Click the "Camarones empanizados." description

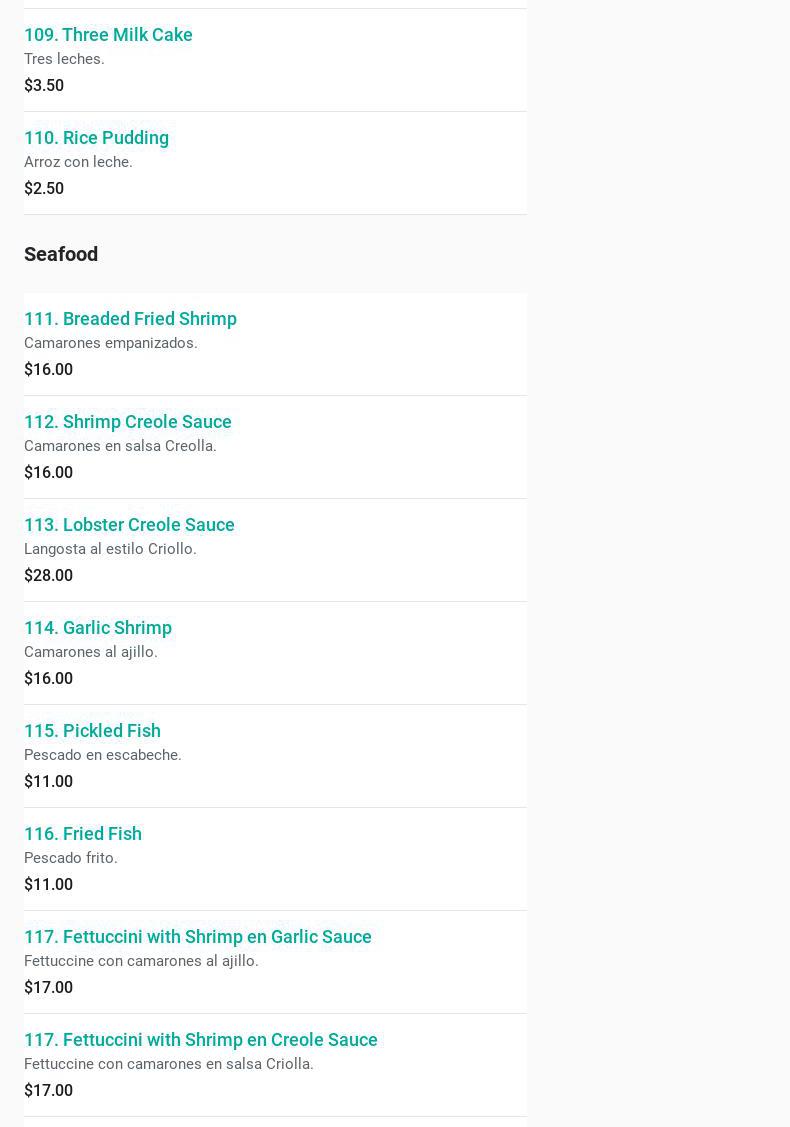coord(111,343)
